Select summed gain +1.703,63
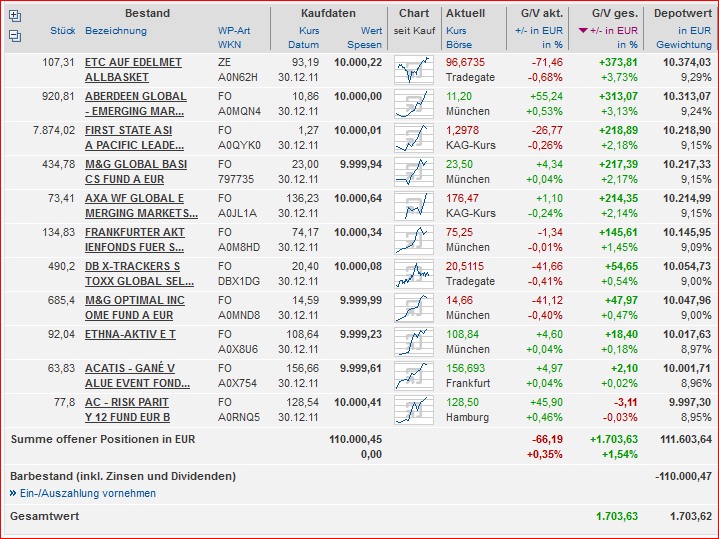Screen dimensions: 719x539 614,439
